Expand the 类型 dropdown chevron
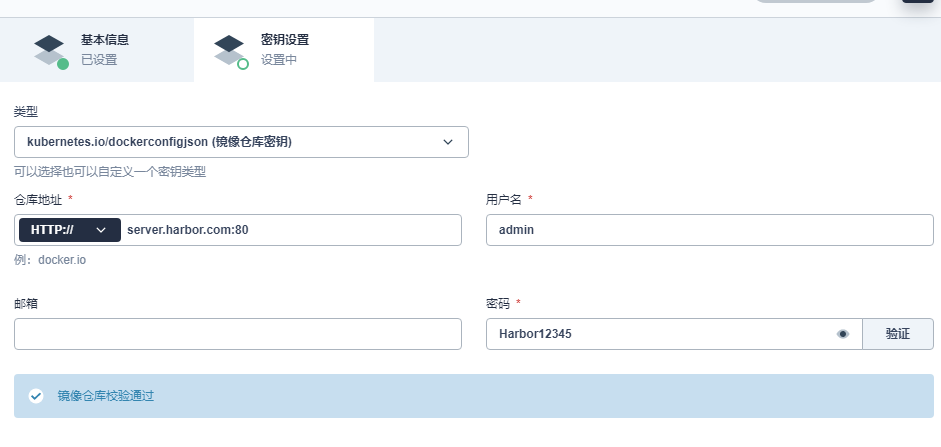Screen dimensions: 941x447 [448, 142]
